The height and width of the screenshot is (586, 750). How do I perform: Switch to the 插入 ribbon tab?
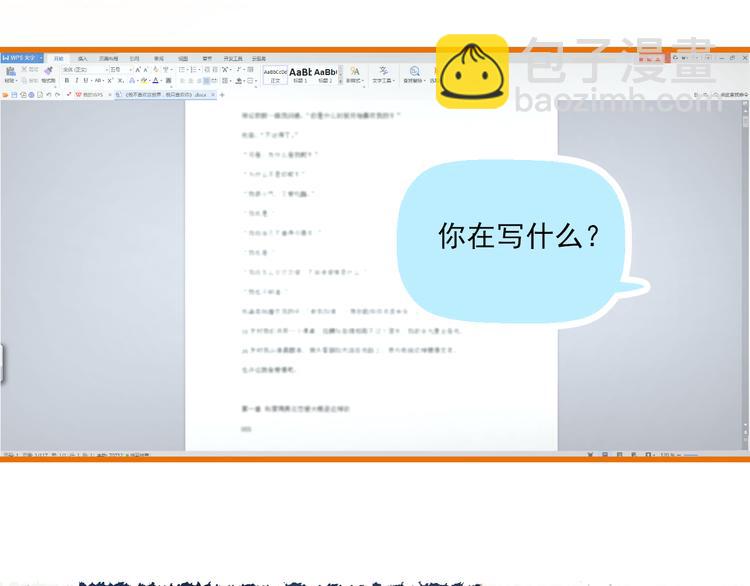pyautogui.click(x=83, y=58)
